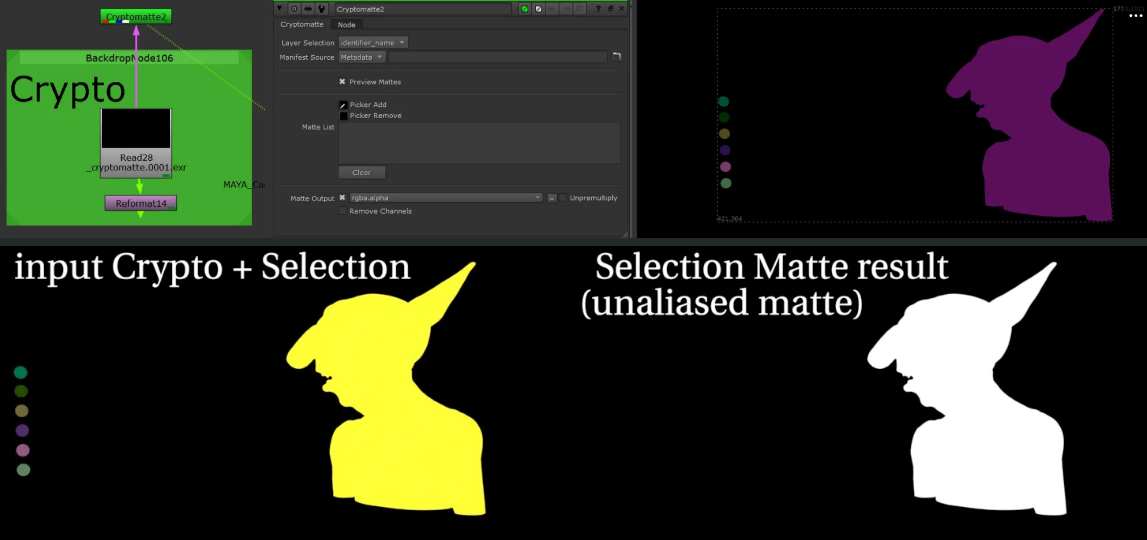The width and height of the screenshot is (1147, 540).
Task: Click the green node color tile icon
Action: coord(524,8)
